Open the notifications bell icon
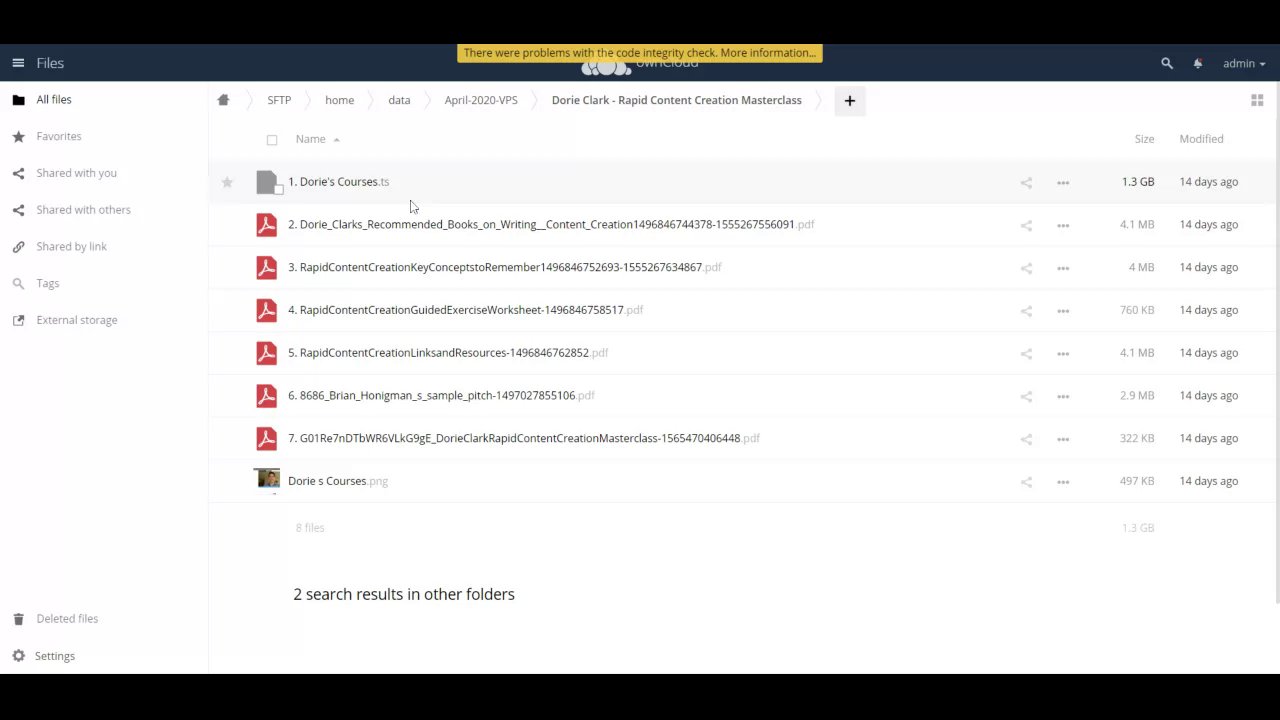This screenshot has width=1280, height=720. [x=1198, y=63]
